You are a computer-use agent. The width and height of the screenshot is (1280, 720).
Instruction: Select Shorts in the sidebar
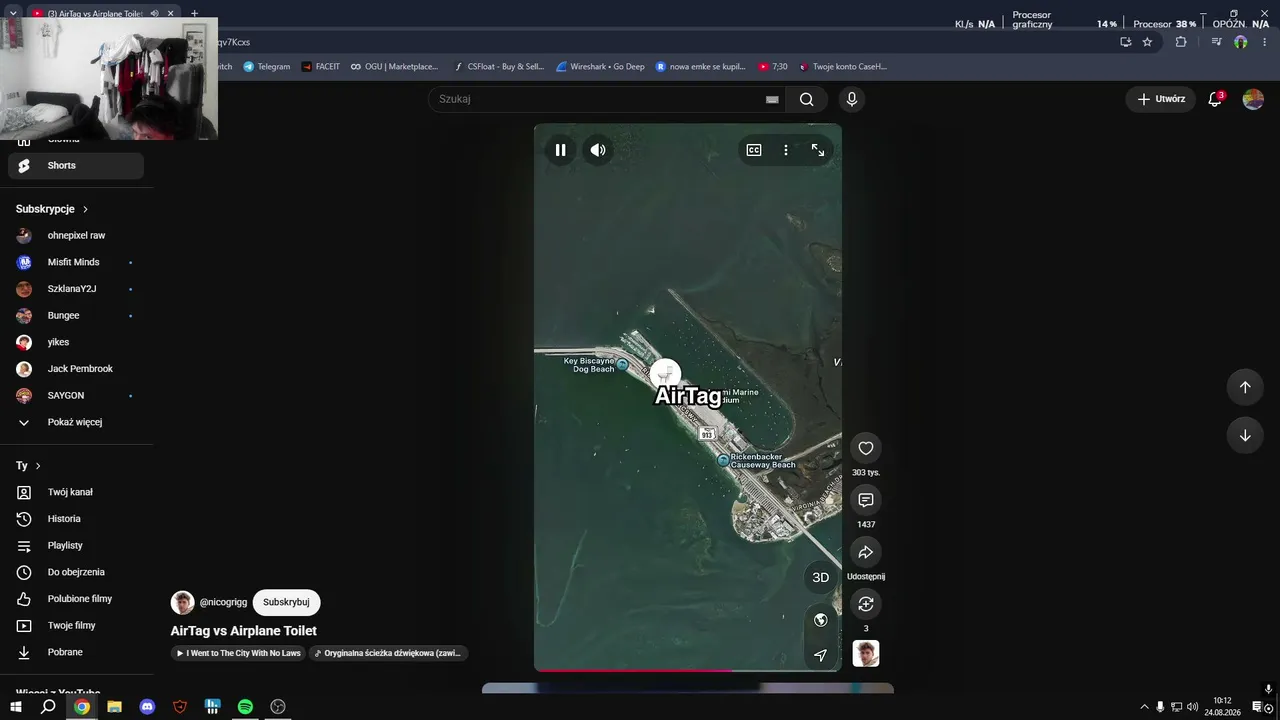pyautogui.click(x=76, y=166)
